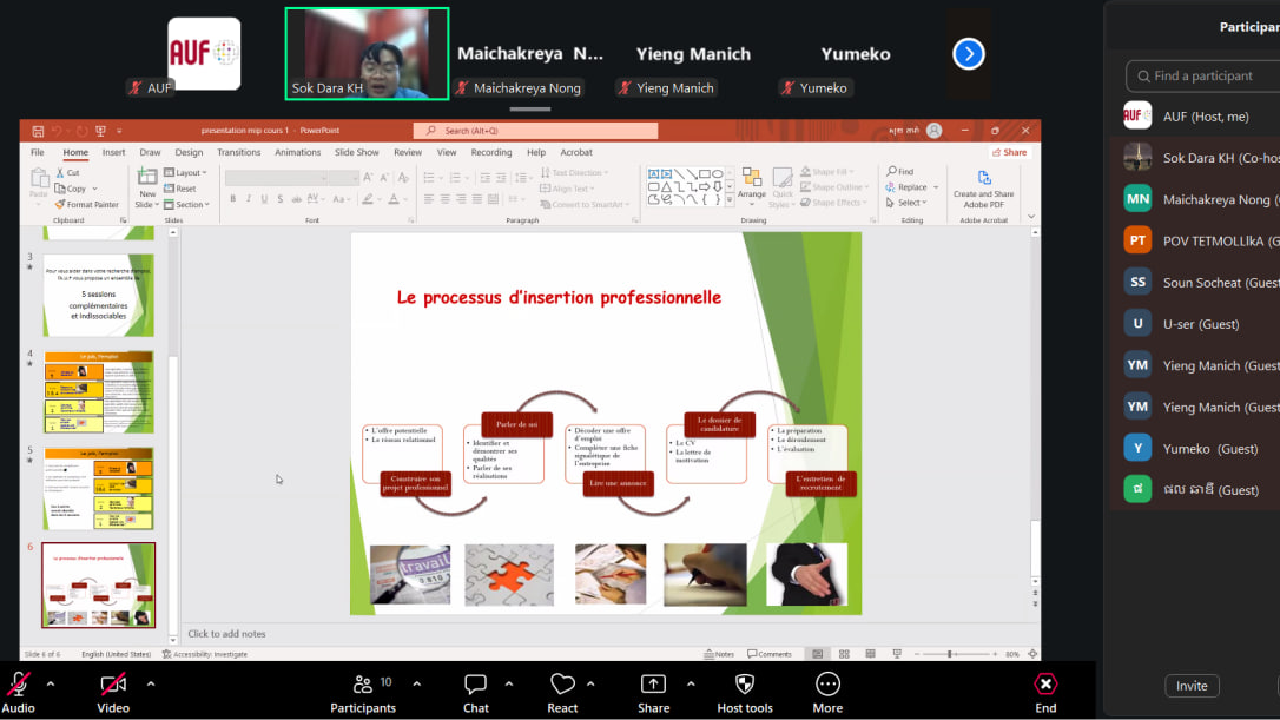The width and height of the screenshot is (1280, 720).
Task: Select the Format Painter tool
Action: [86, 204]
